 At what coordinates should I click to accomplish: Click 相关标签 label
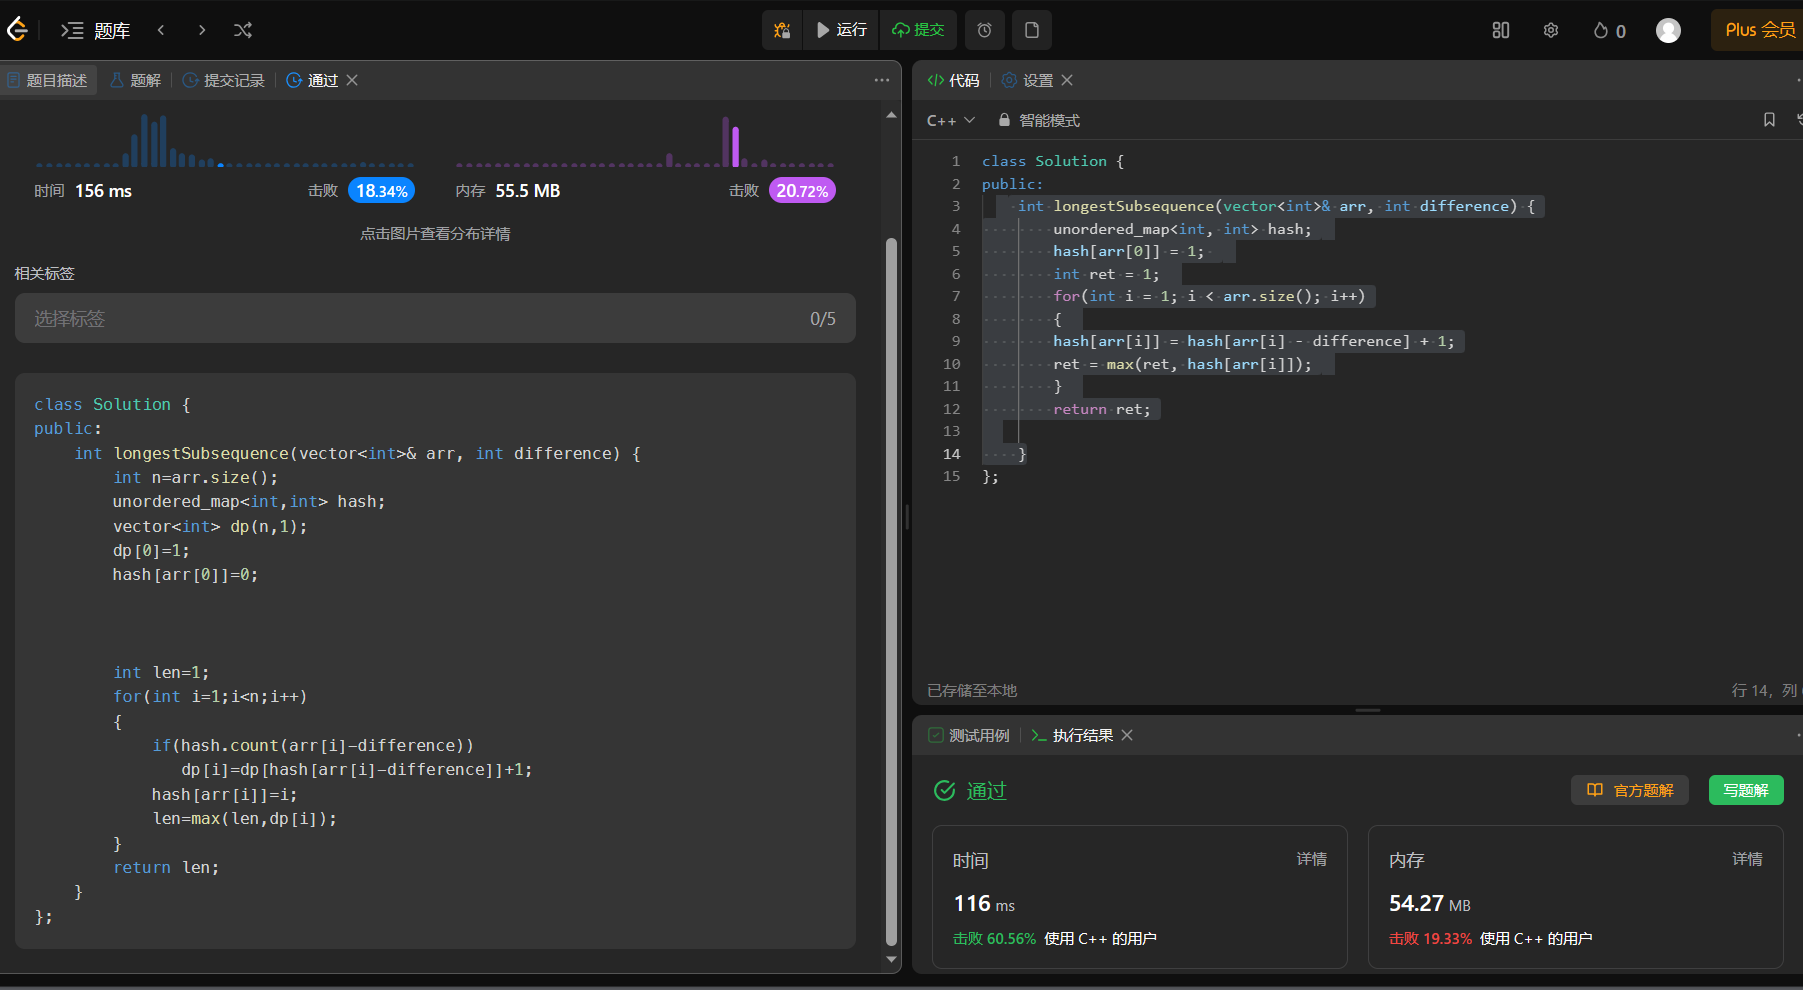coord(45,273)
